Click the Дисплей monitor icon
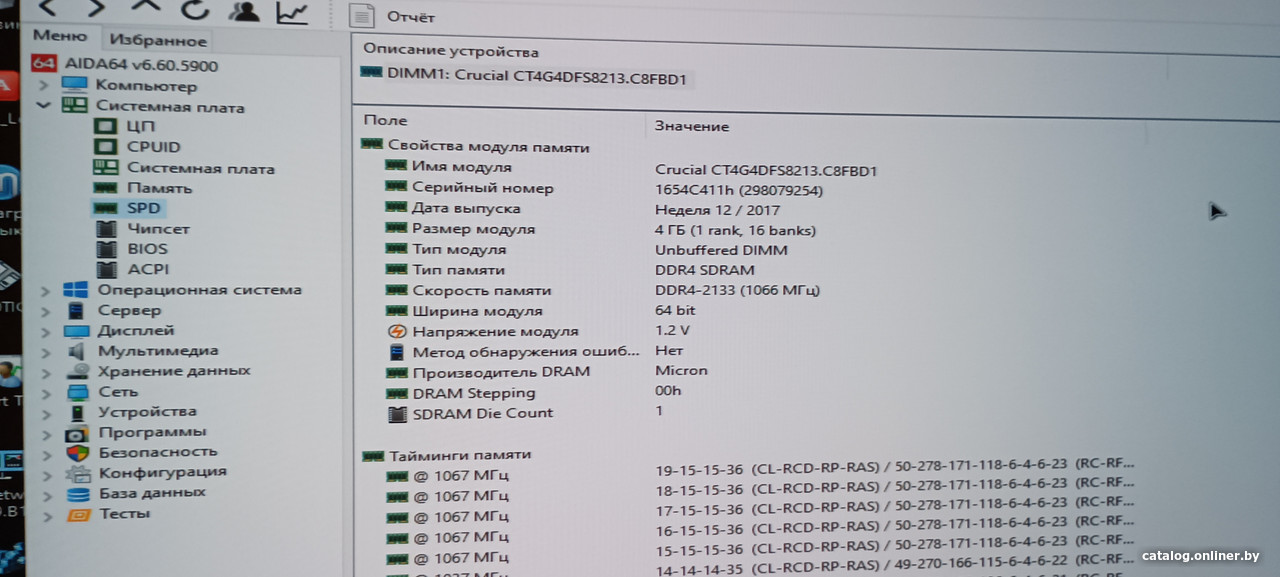 77,331
